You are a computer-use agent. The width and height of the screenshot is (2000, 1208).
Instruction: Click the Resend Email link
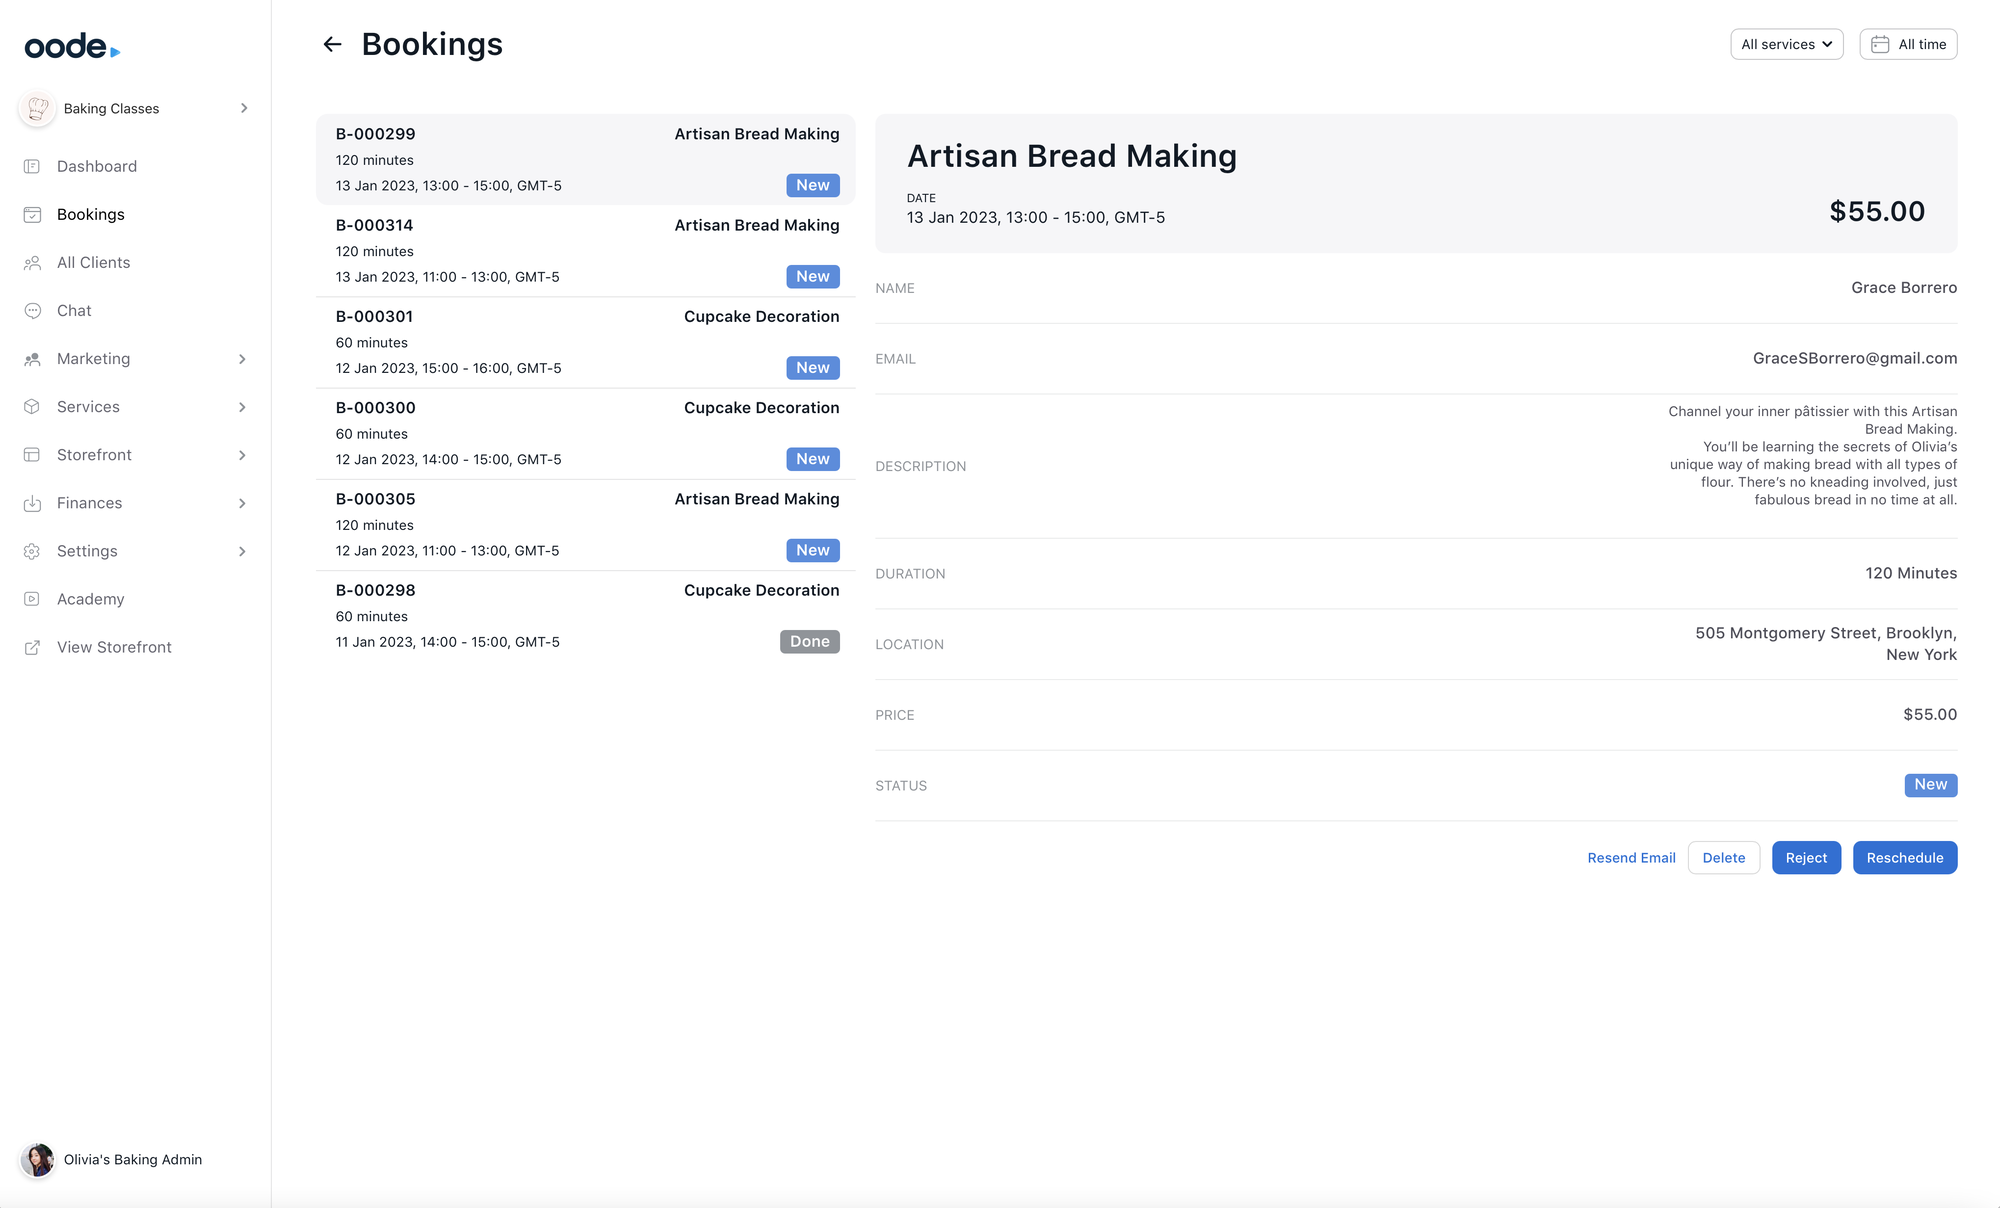tap(1631, 858)
